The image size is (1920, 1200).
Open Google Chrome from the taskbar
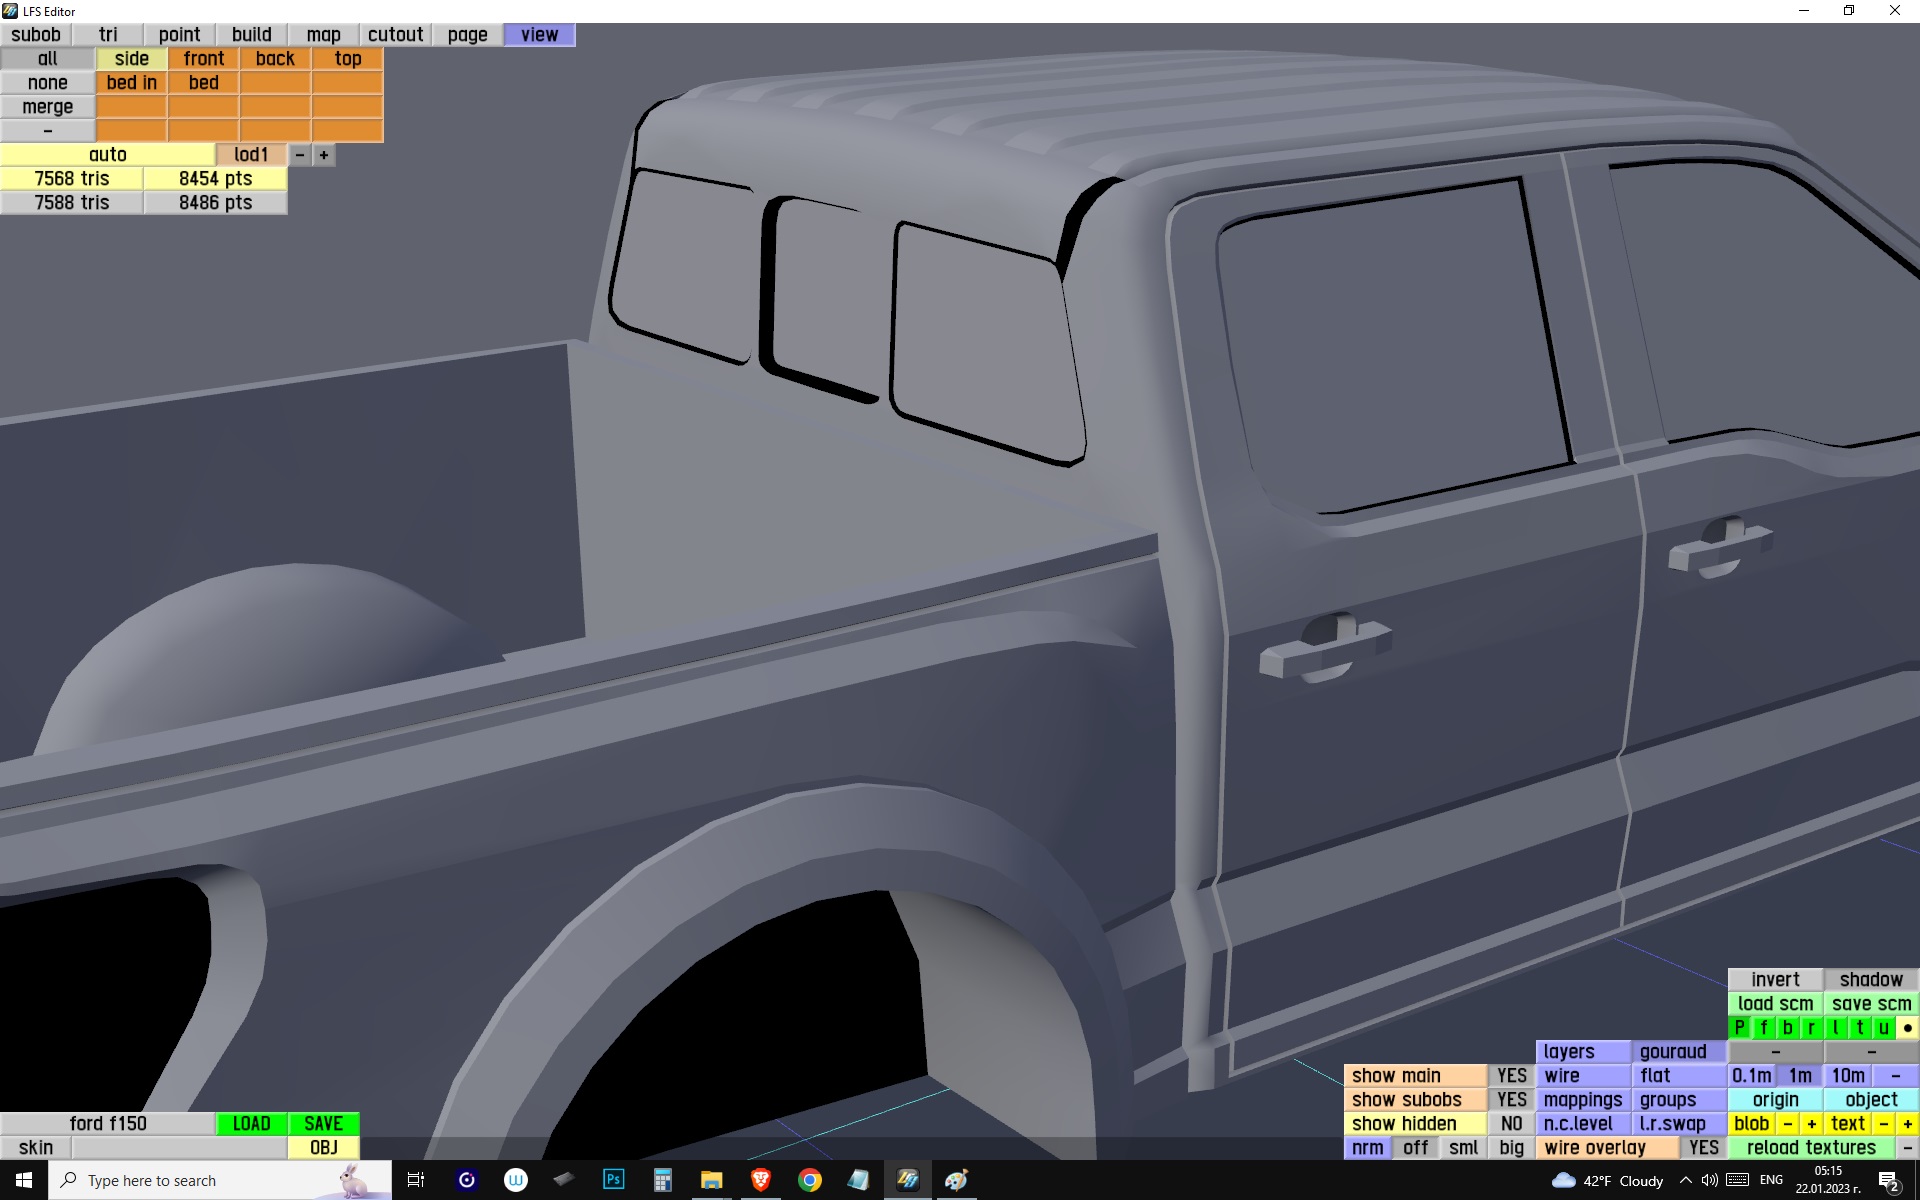click(809, 1180)
